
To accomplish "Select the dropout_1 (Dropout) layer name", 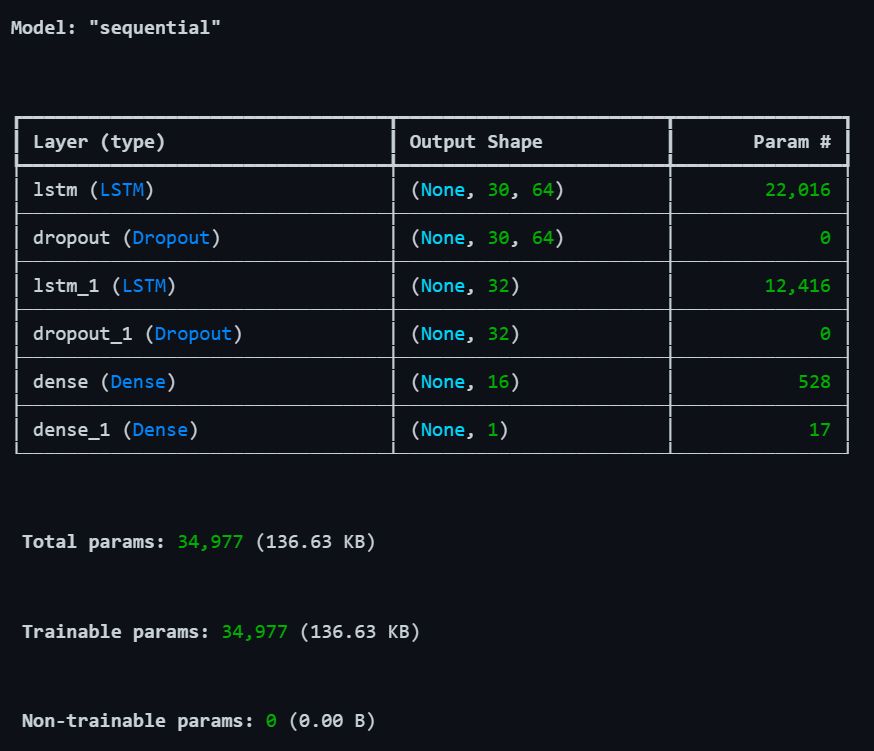I will pos(137,334).
